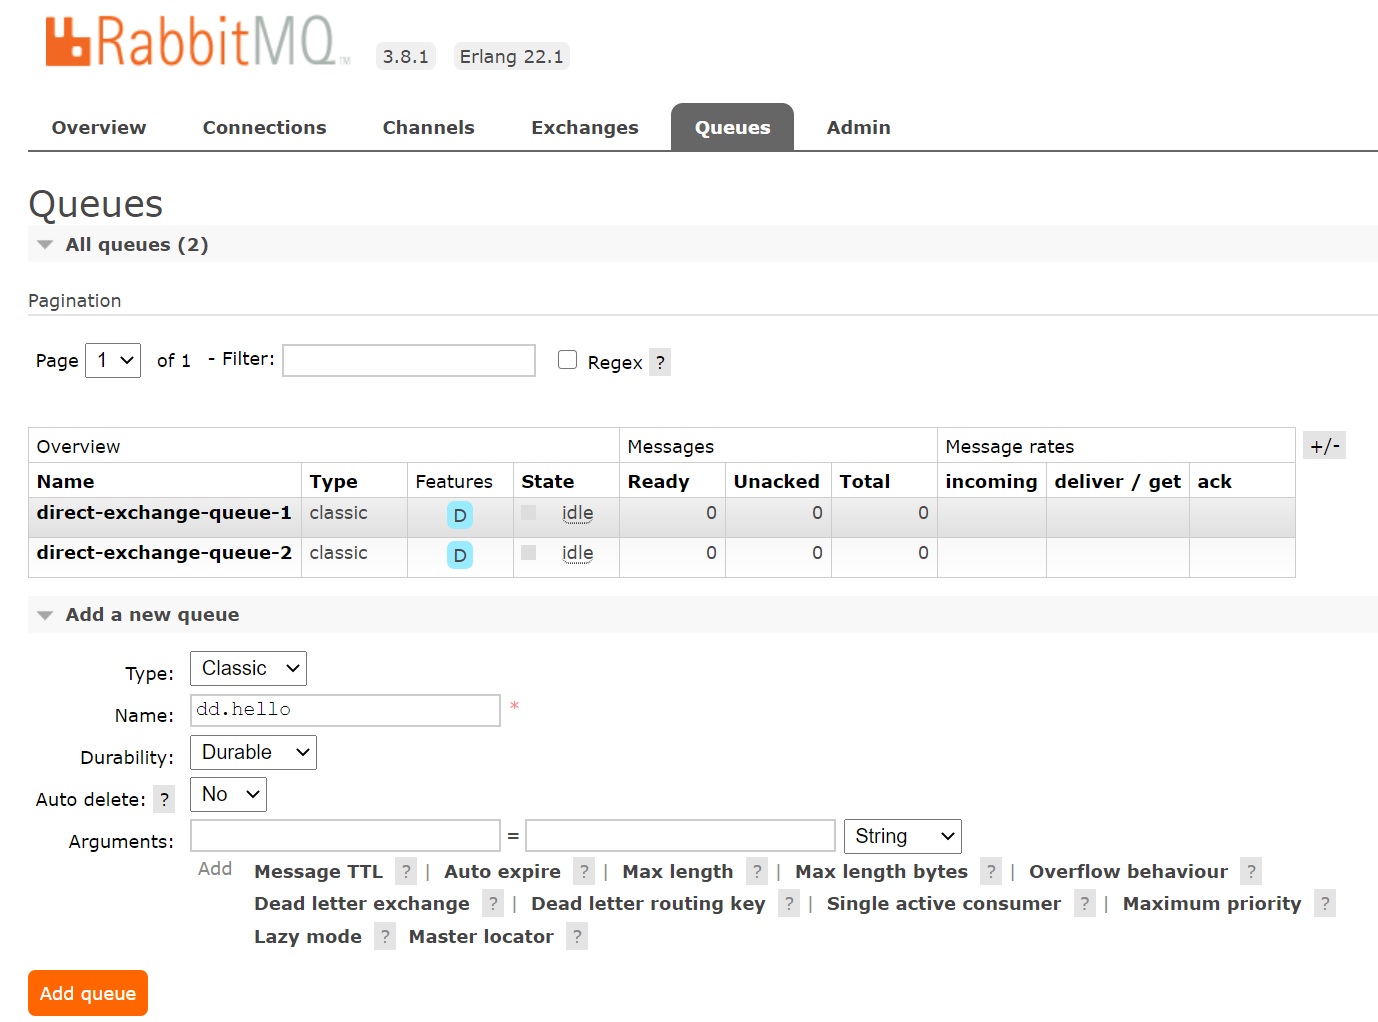The width and height of the screenshot is (1378, 1022).
Task: Click help icon next to Regex
Action: click(660, 362)
